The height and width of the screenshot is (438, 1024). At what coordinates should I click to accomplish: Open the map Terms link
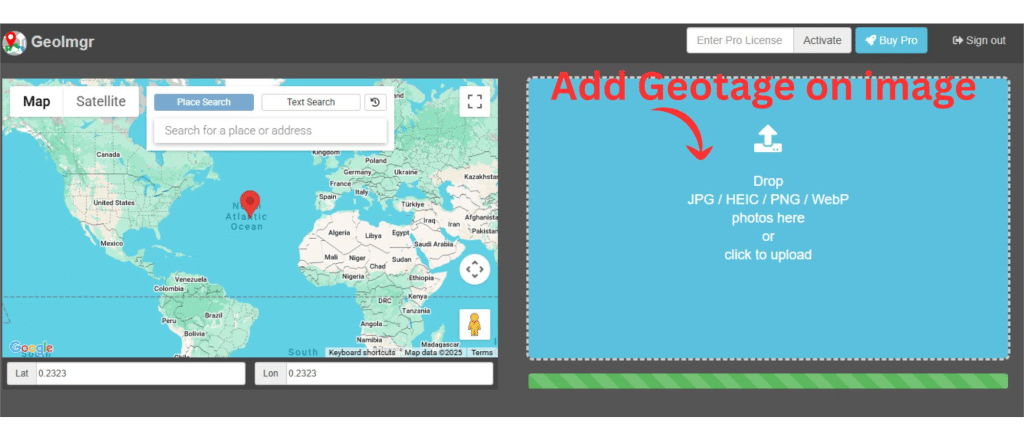coord(482,352)
